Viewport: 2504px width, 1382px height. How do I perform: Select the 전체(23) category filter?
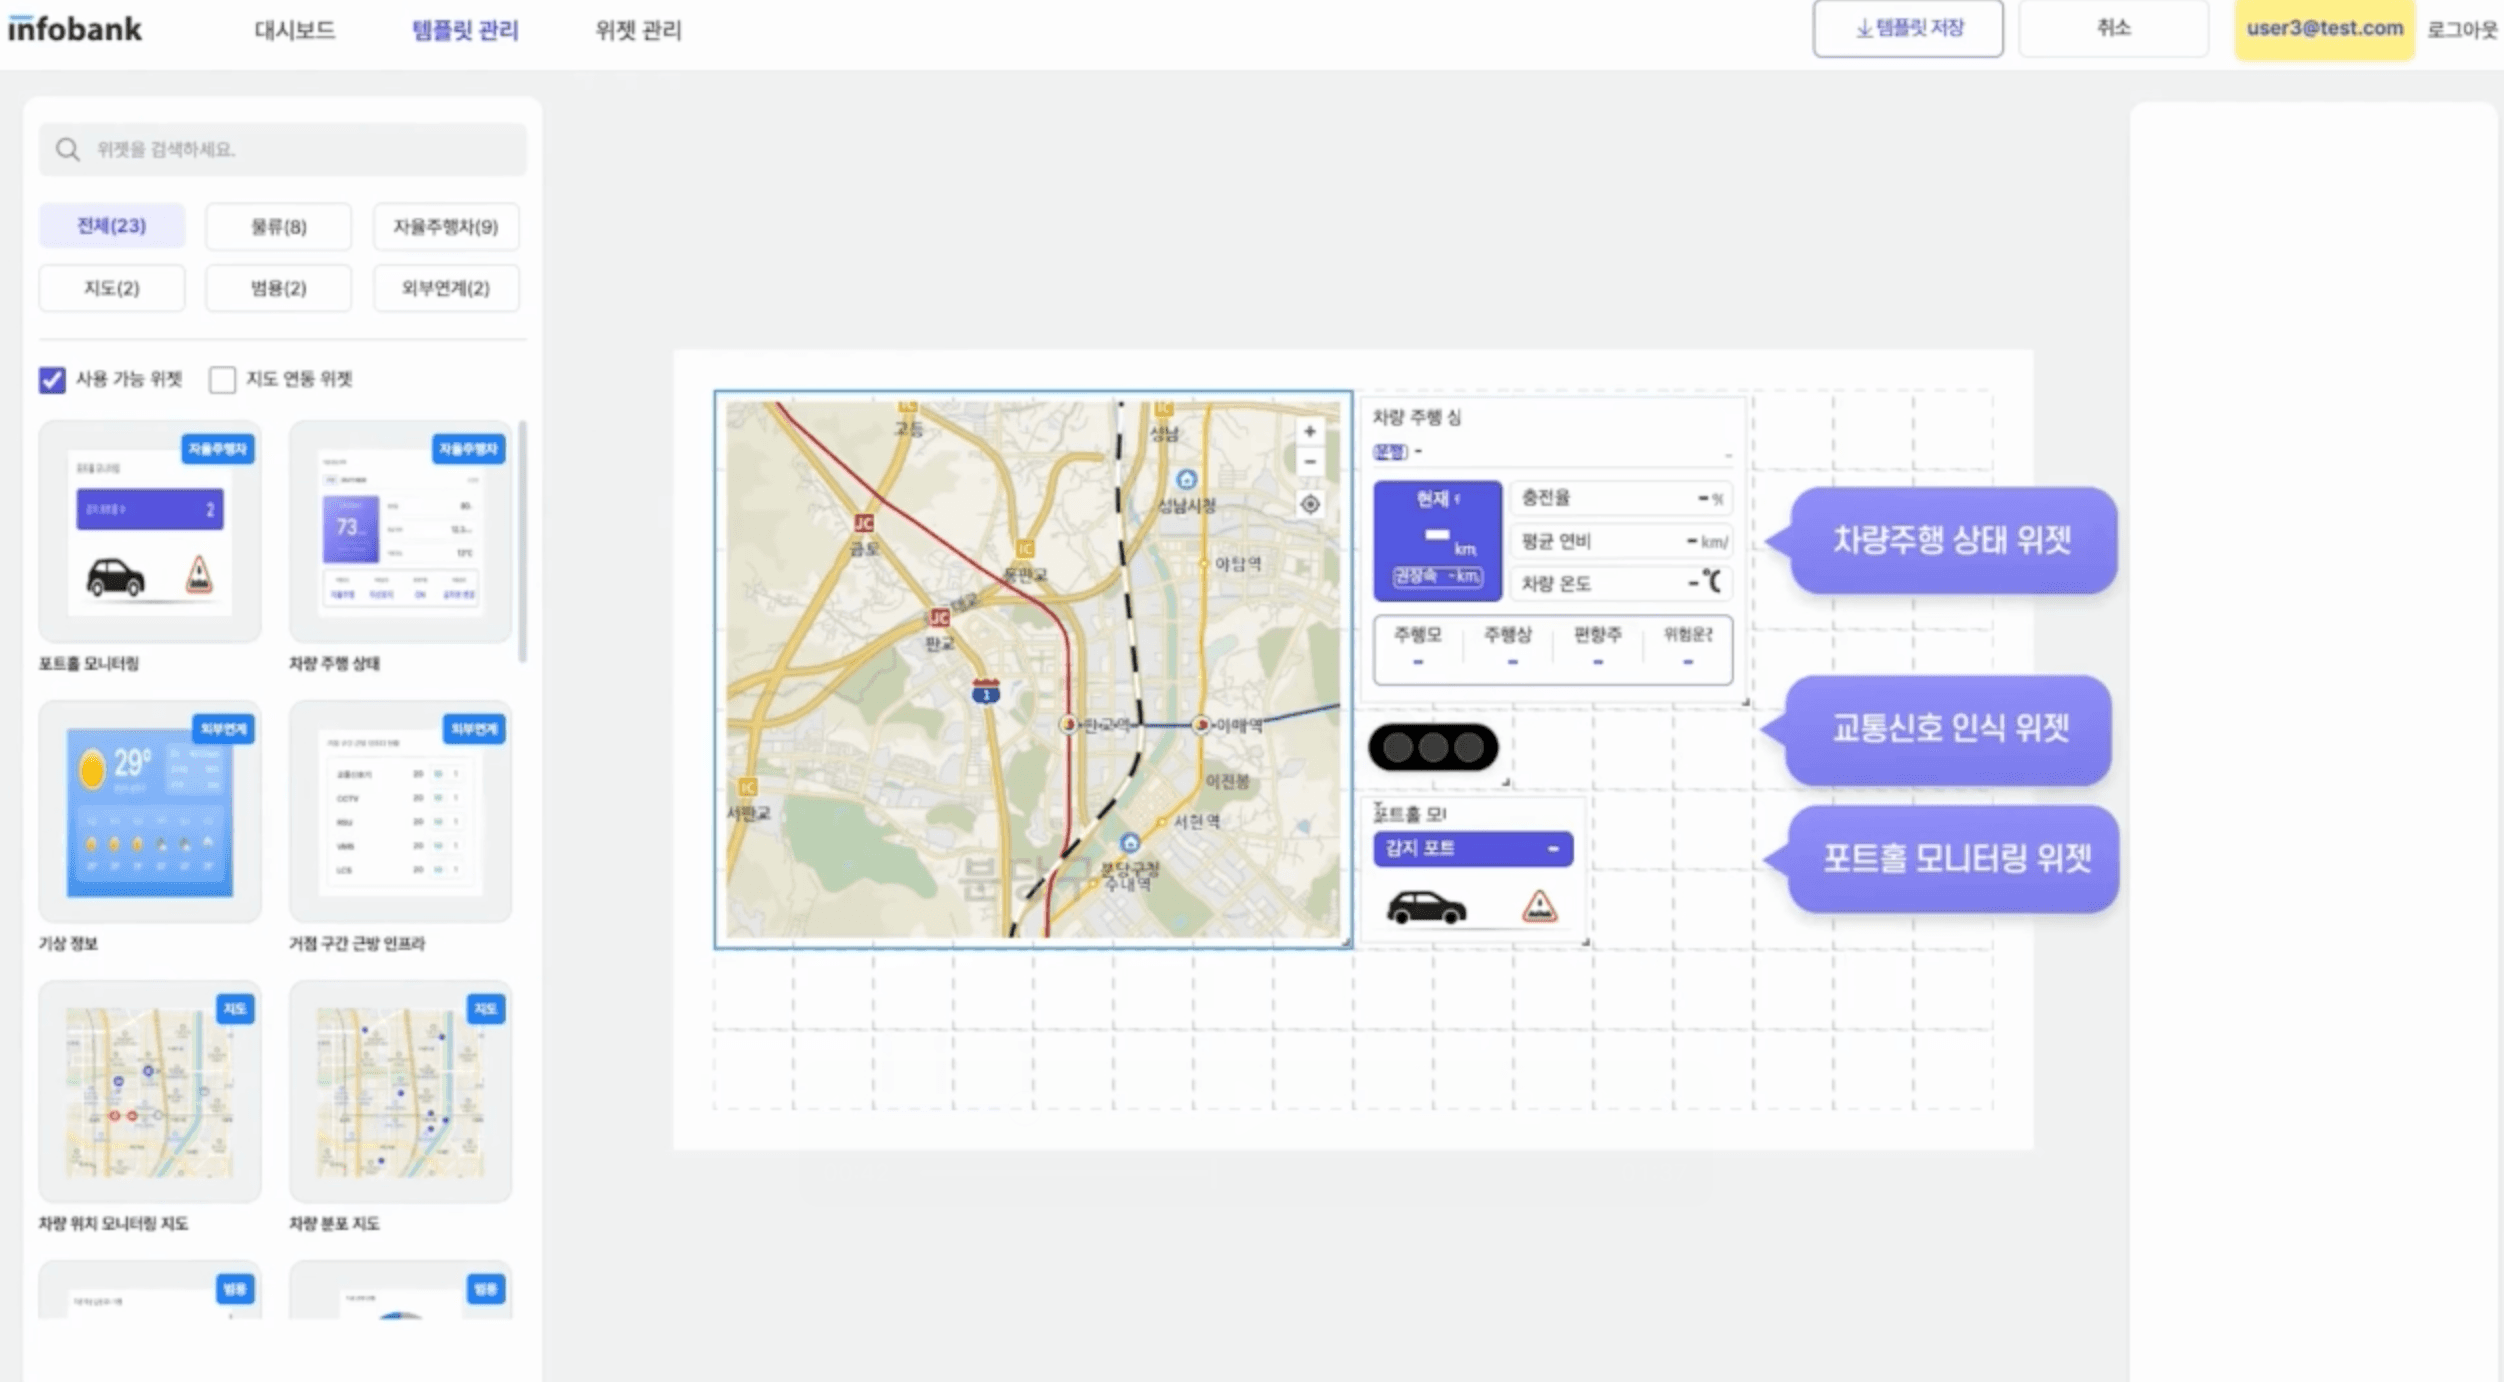click(x=111, y=226)
